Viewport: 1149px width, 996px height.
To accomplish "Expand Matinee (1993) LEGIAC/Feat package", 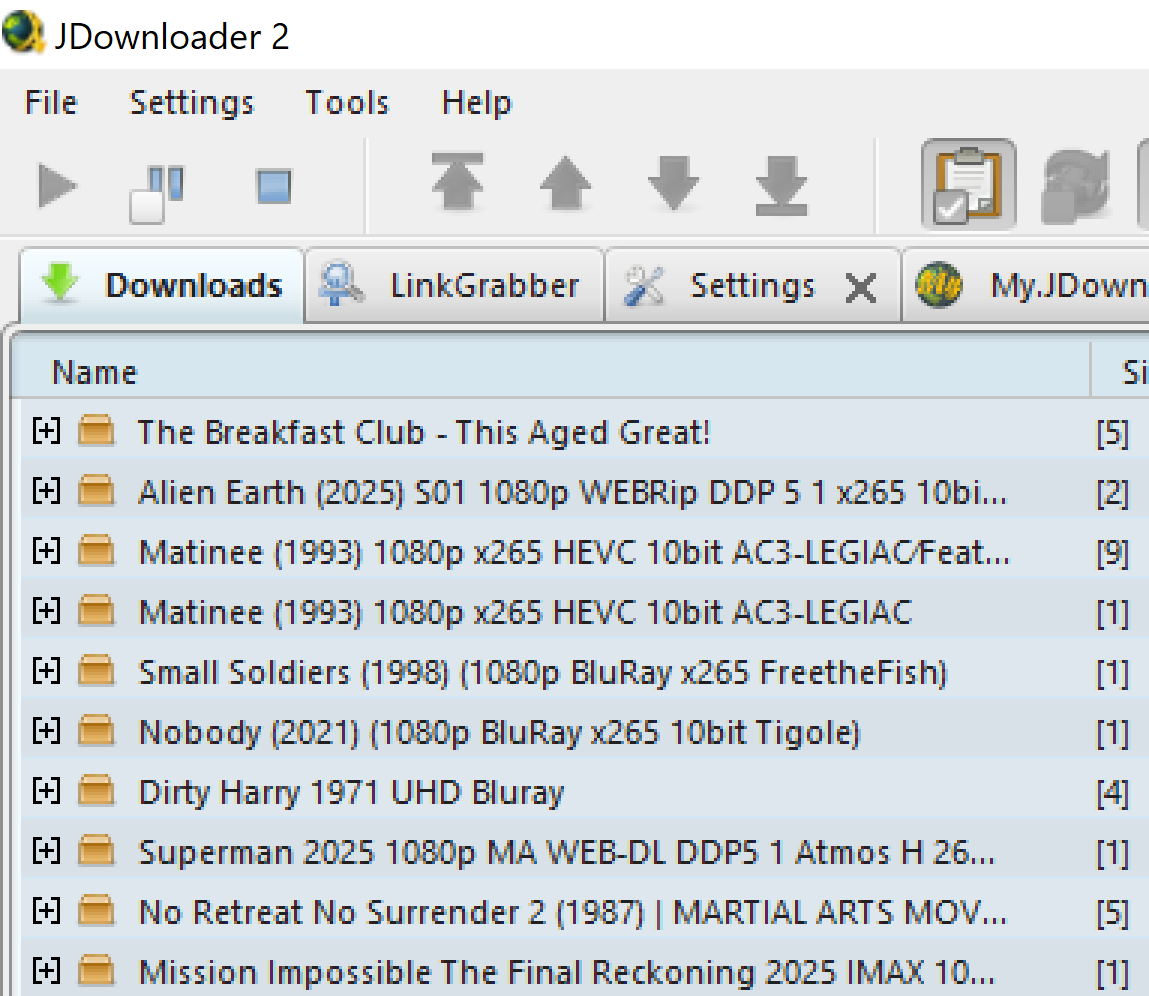I will tap(46, 551).
